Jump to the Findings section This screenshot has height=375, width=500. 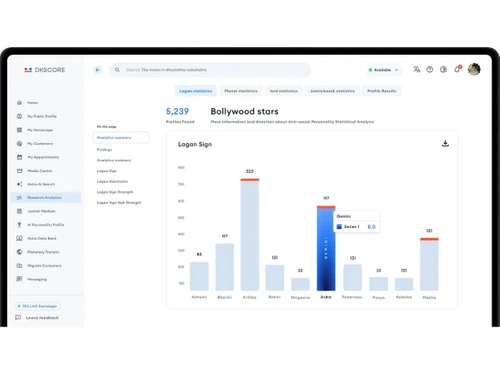tap(104, 150)
